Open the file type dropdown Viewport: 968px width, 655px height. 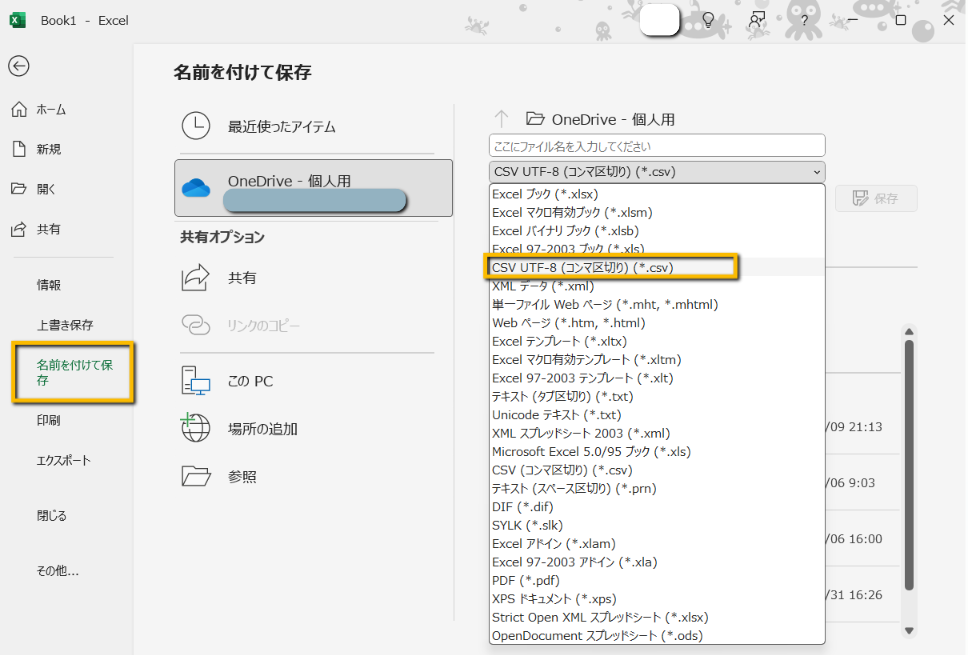pyautogui.click(x=657, y=172)
